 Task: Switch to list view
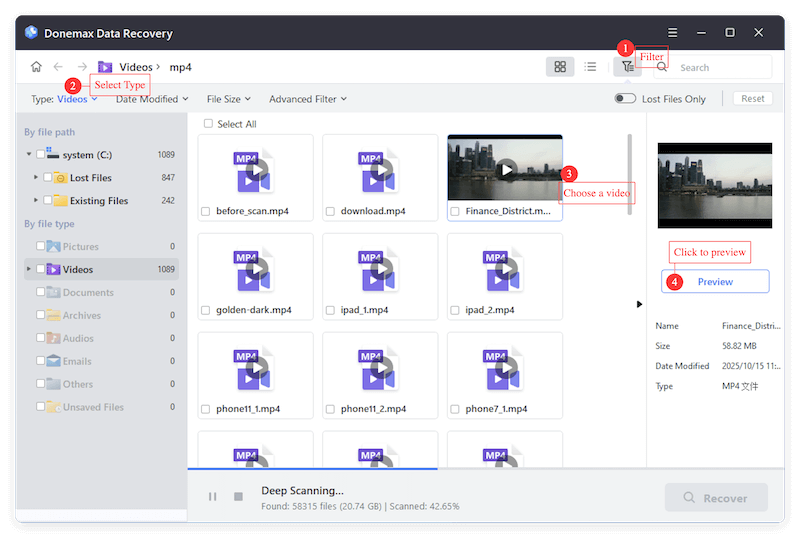(x=590, y=67)
